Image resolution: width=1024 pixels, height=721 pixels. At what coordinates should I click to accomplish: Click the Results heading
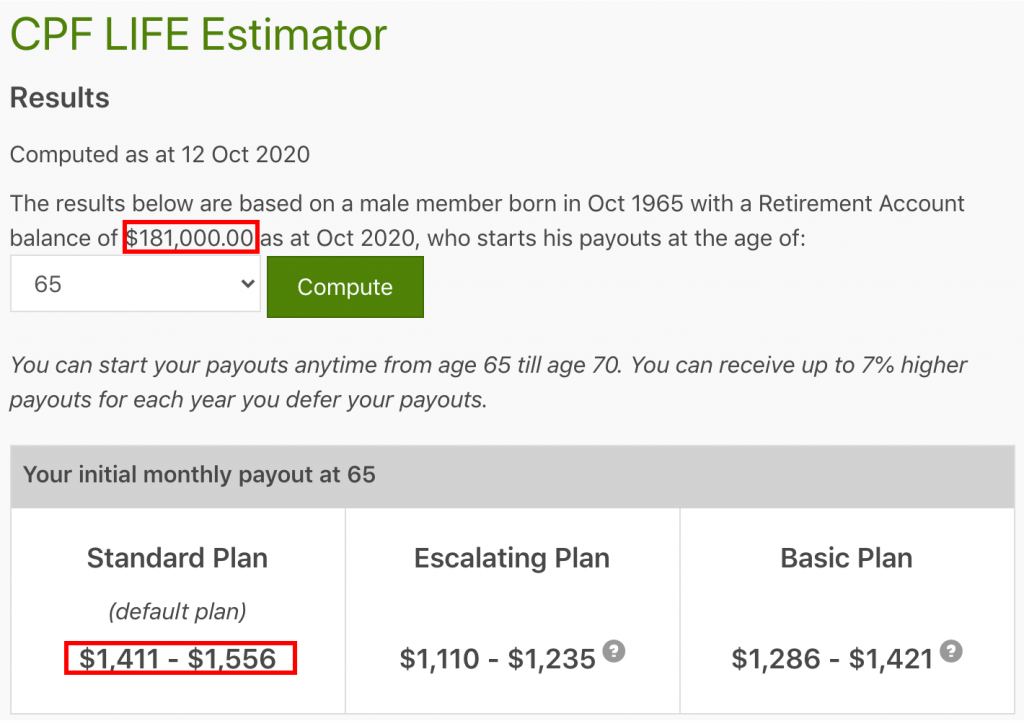(59, 99)
